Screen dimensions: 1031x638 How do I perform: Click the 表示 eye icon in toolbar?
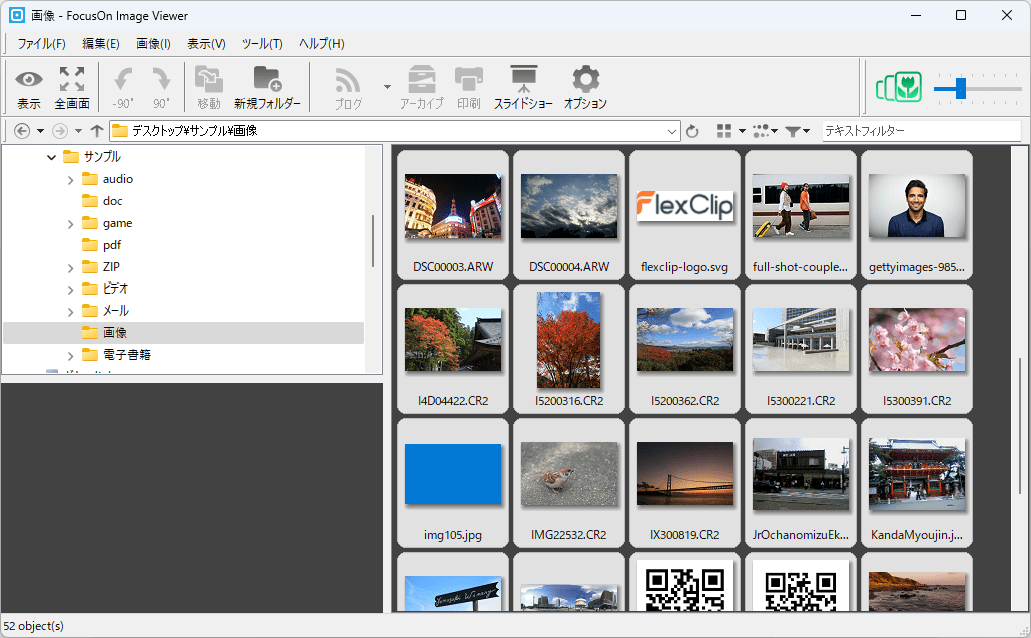coord(29,87)
